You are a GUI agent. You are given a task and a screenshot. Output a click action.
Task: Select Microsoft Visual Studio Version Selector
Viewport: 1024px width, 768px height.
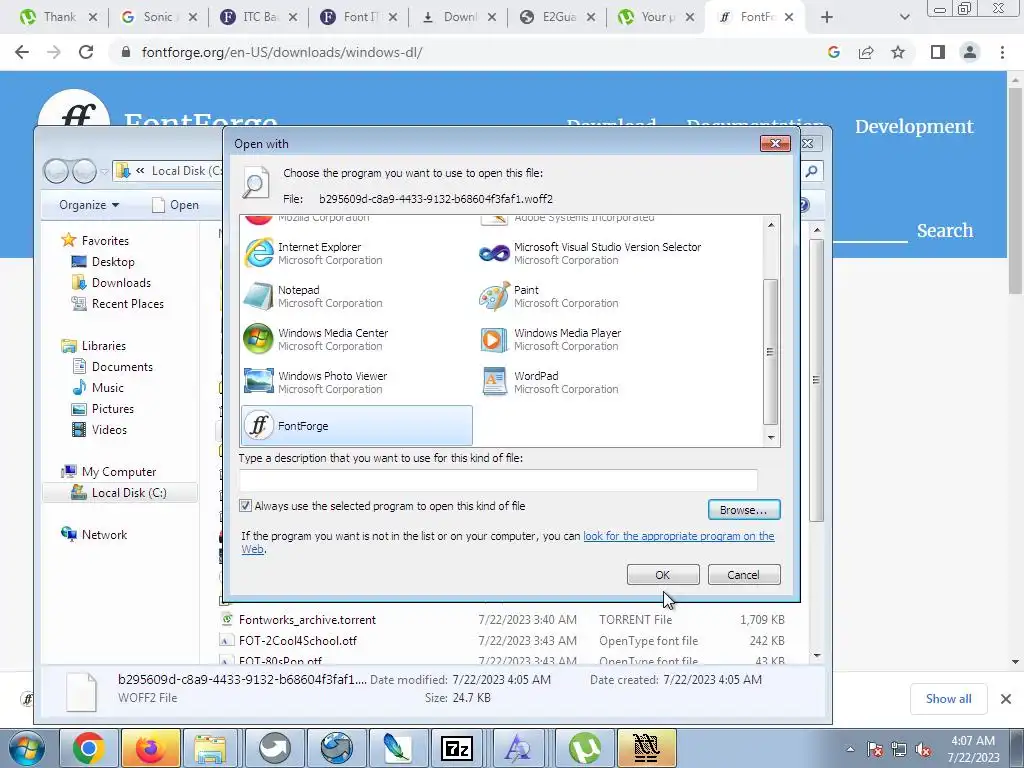(592, 253)
